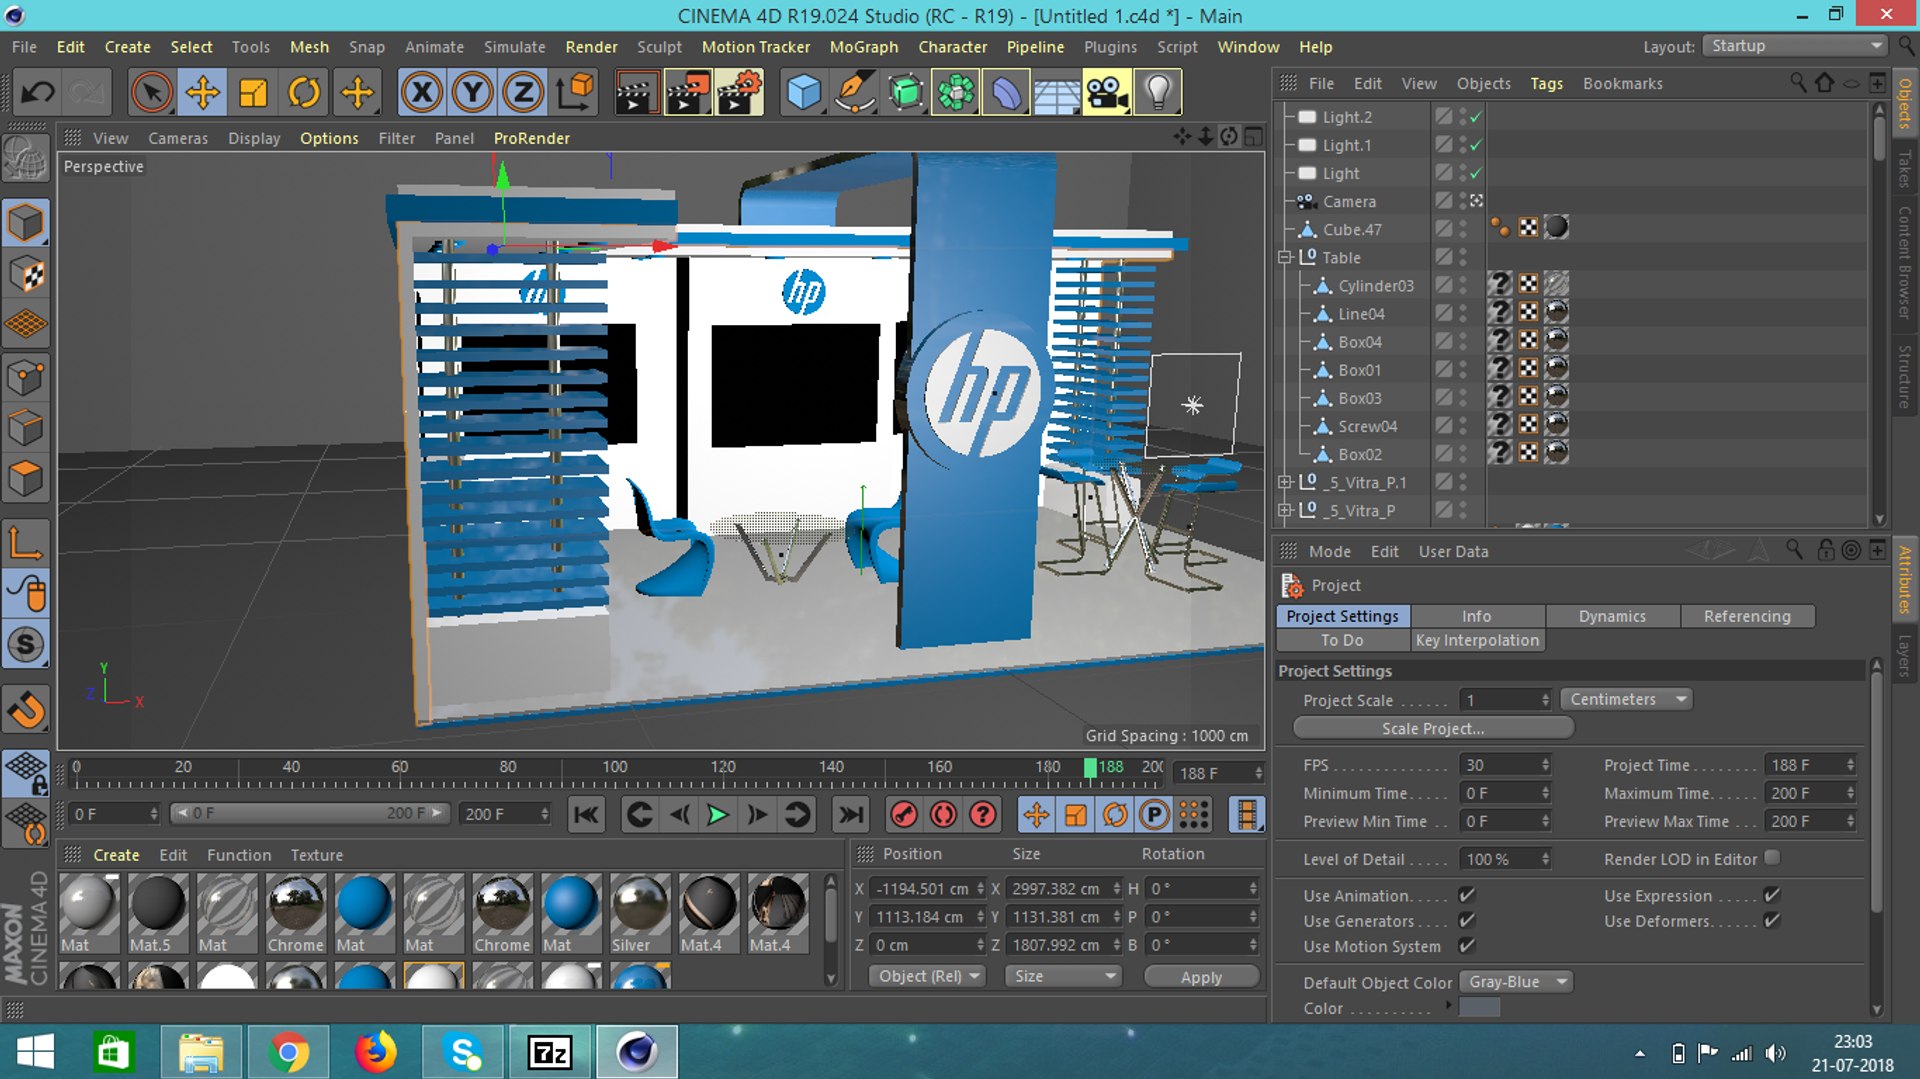Activate the Move tool
The image size is (1920, 1079).
pos(203,93)
